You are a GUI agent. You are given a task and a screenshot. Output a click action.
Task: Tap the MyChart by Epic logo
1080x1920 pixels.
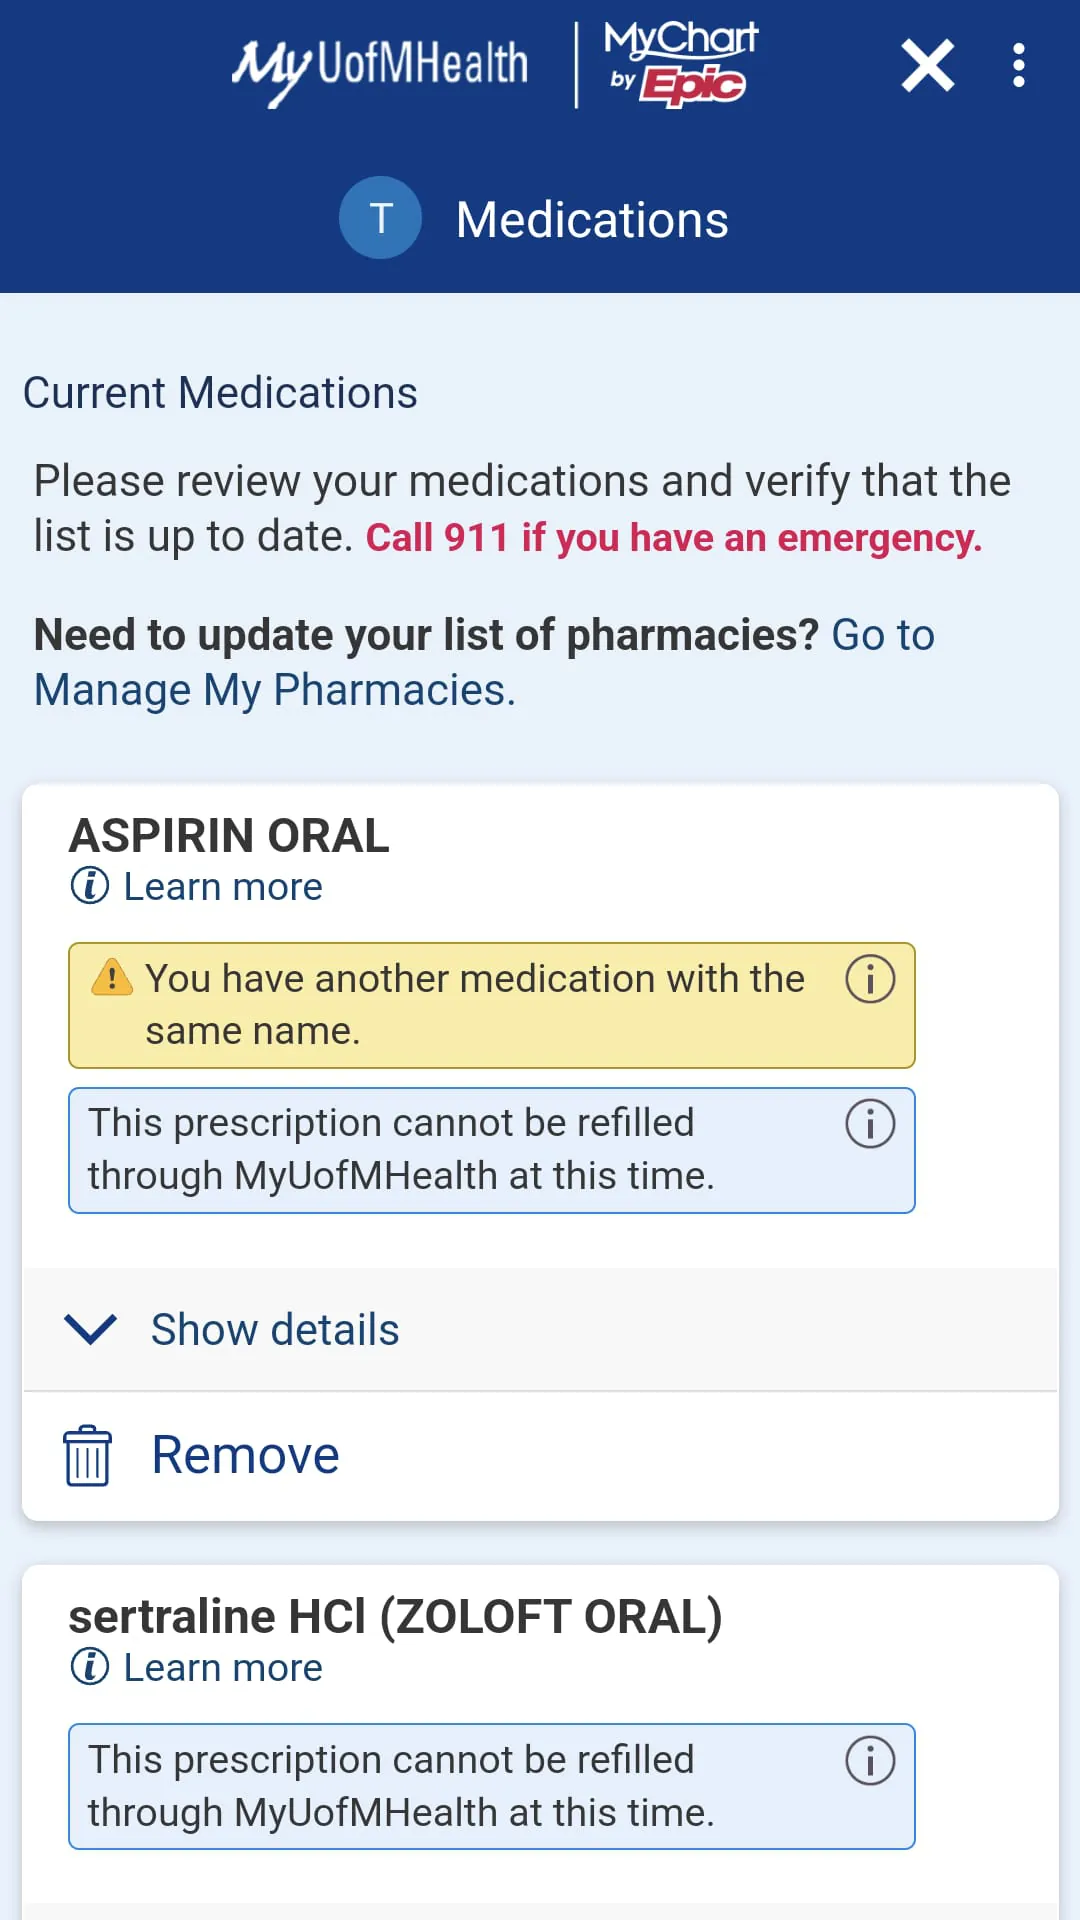click(680, 64)
